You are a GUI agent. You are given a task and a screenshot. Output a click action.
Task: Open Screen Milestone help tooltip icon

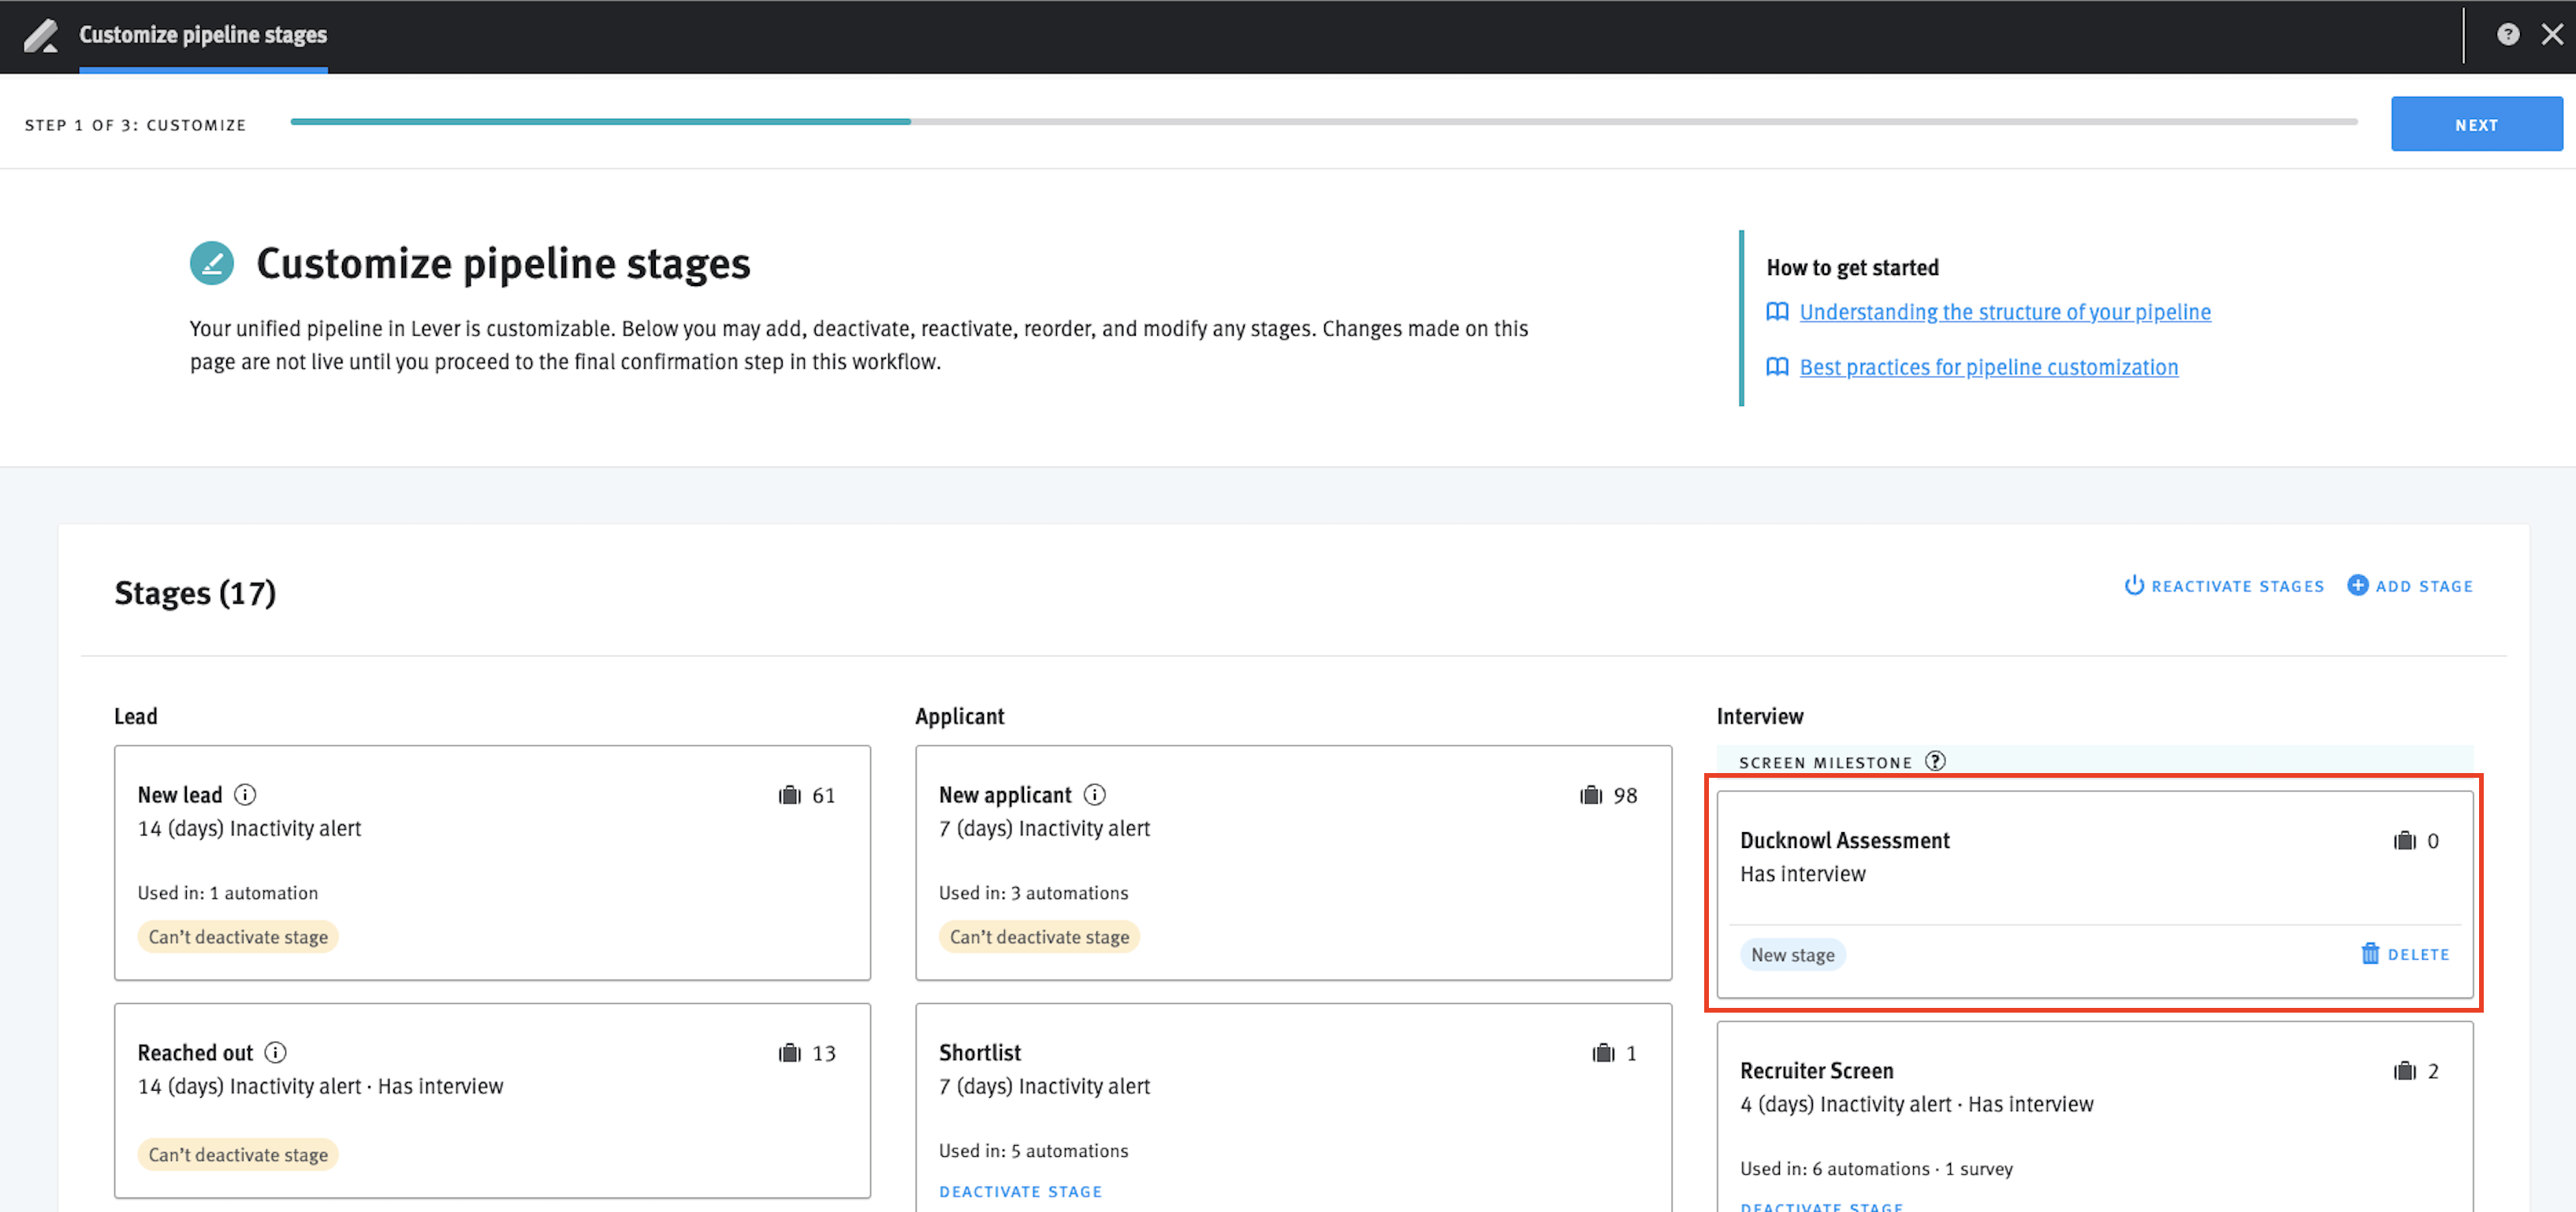pyautogui.click(x=1936, y=761)
